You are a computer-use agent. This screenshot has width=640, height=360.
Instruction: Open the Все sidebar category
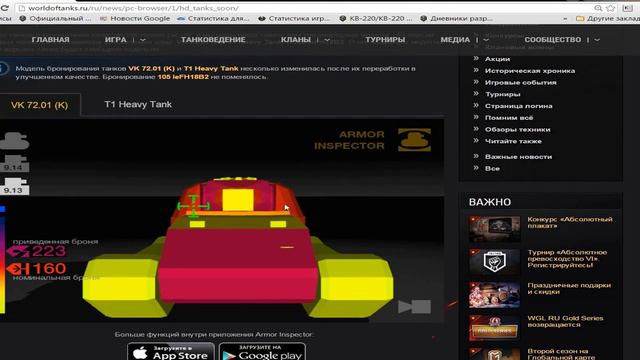pos(492,169)
